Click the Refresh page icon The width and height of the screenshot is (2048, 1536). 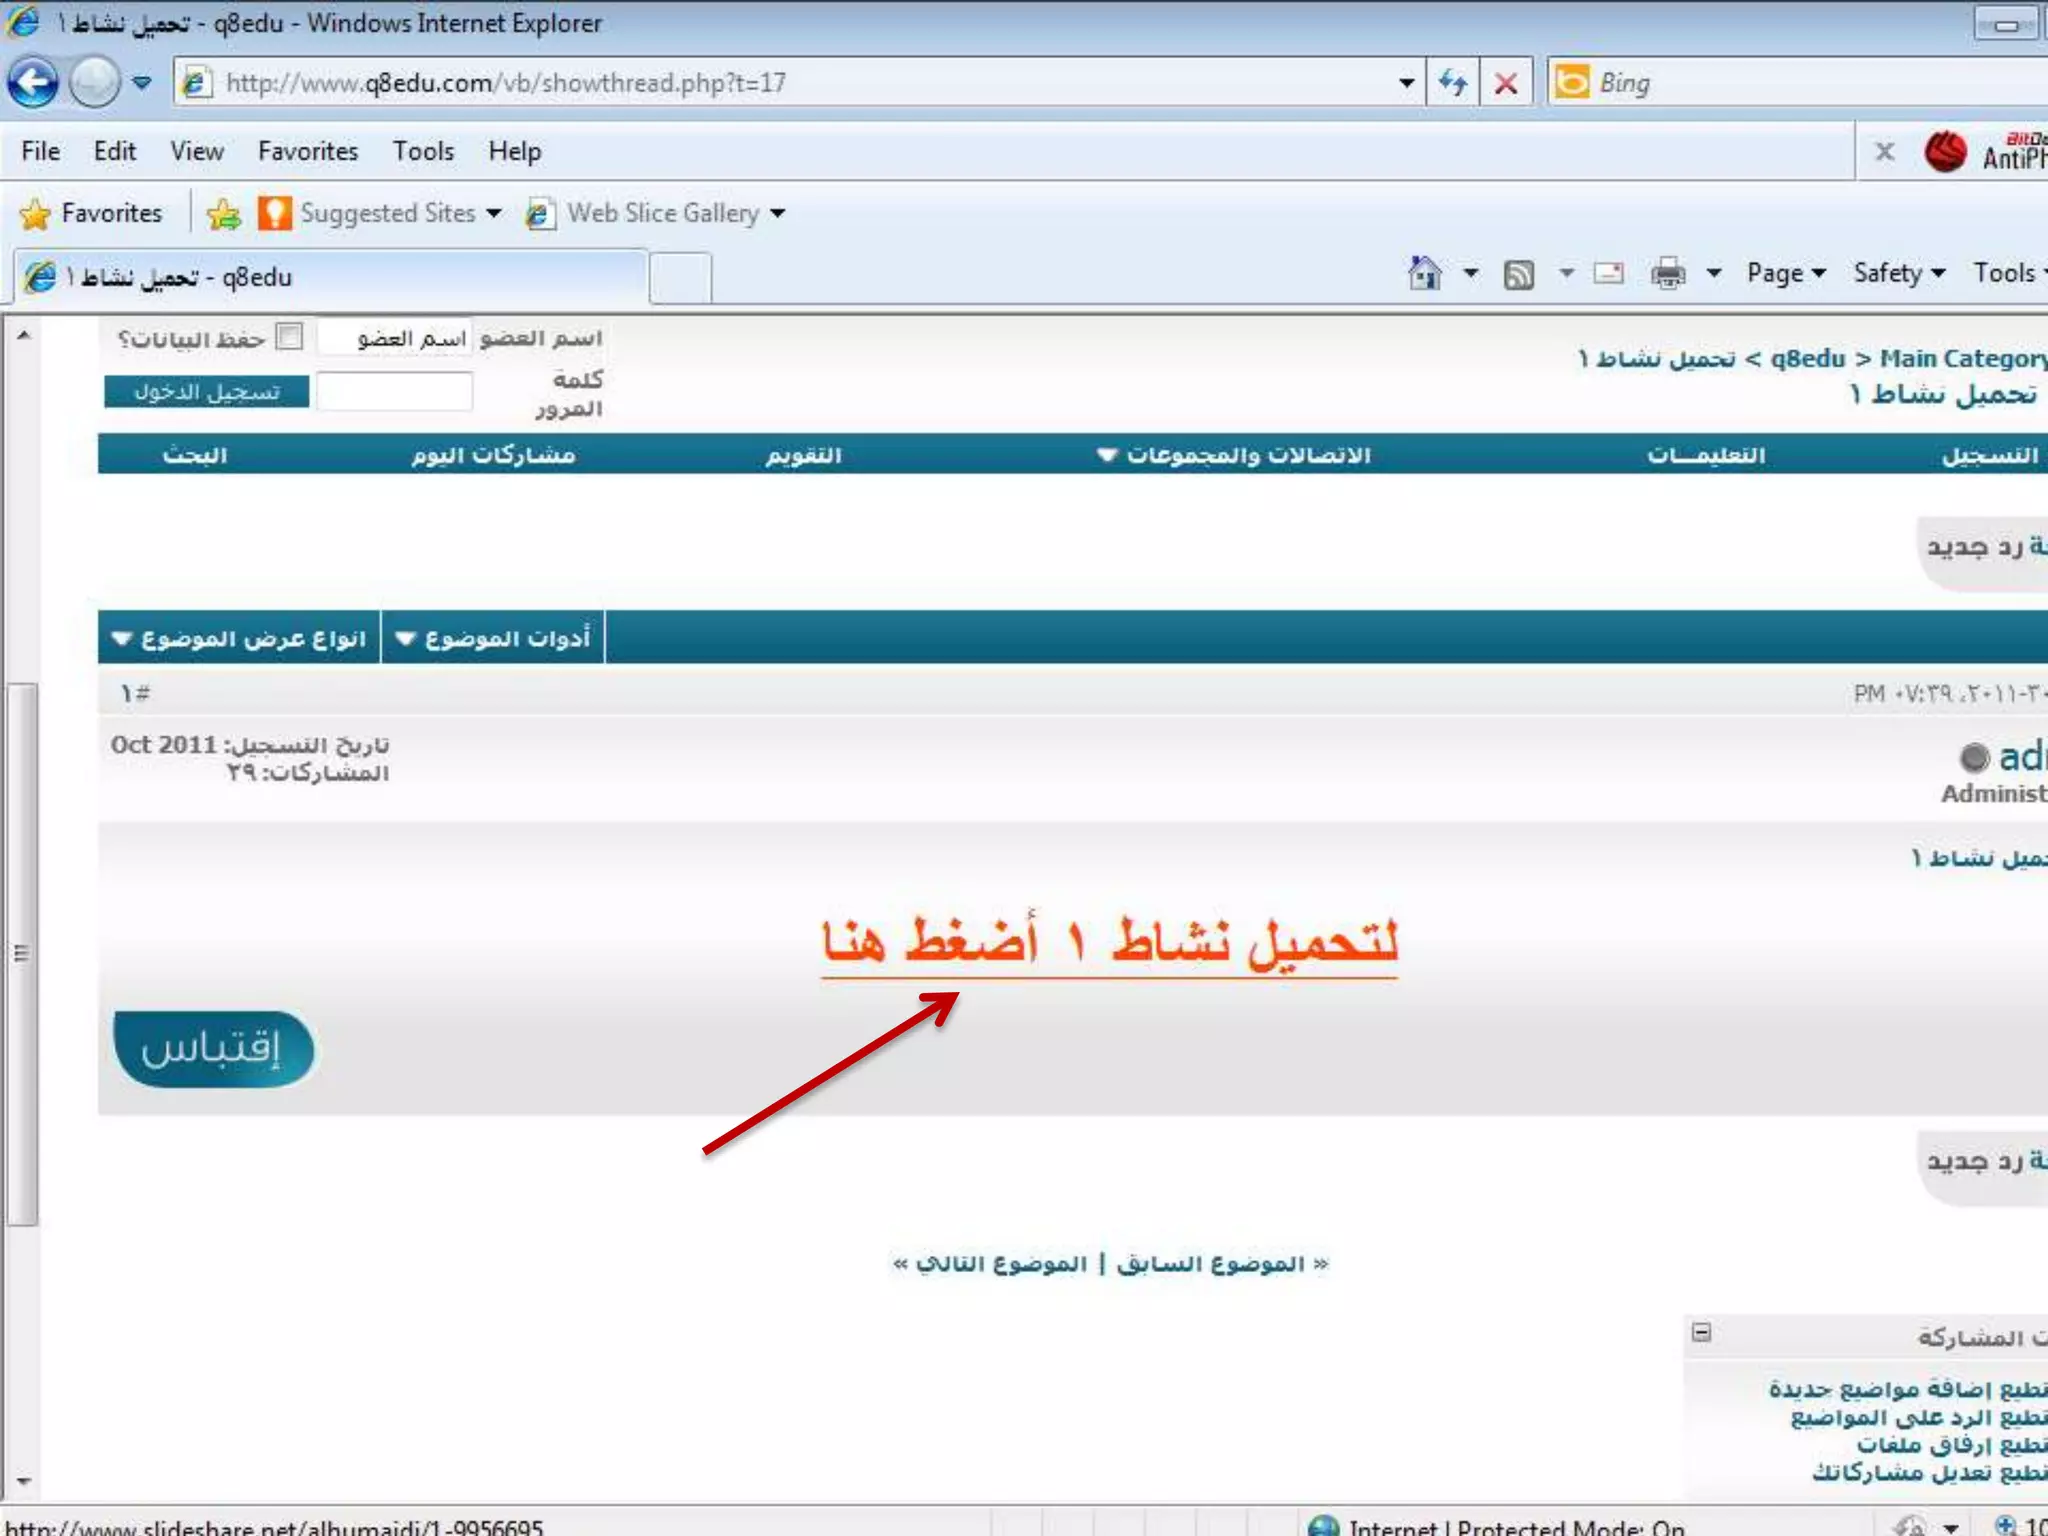1452,83
